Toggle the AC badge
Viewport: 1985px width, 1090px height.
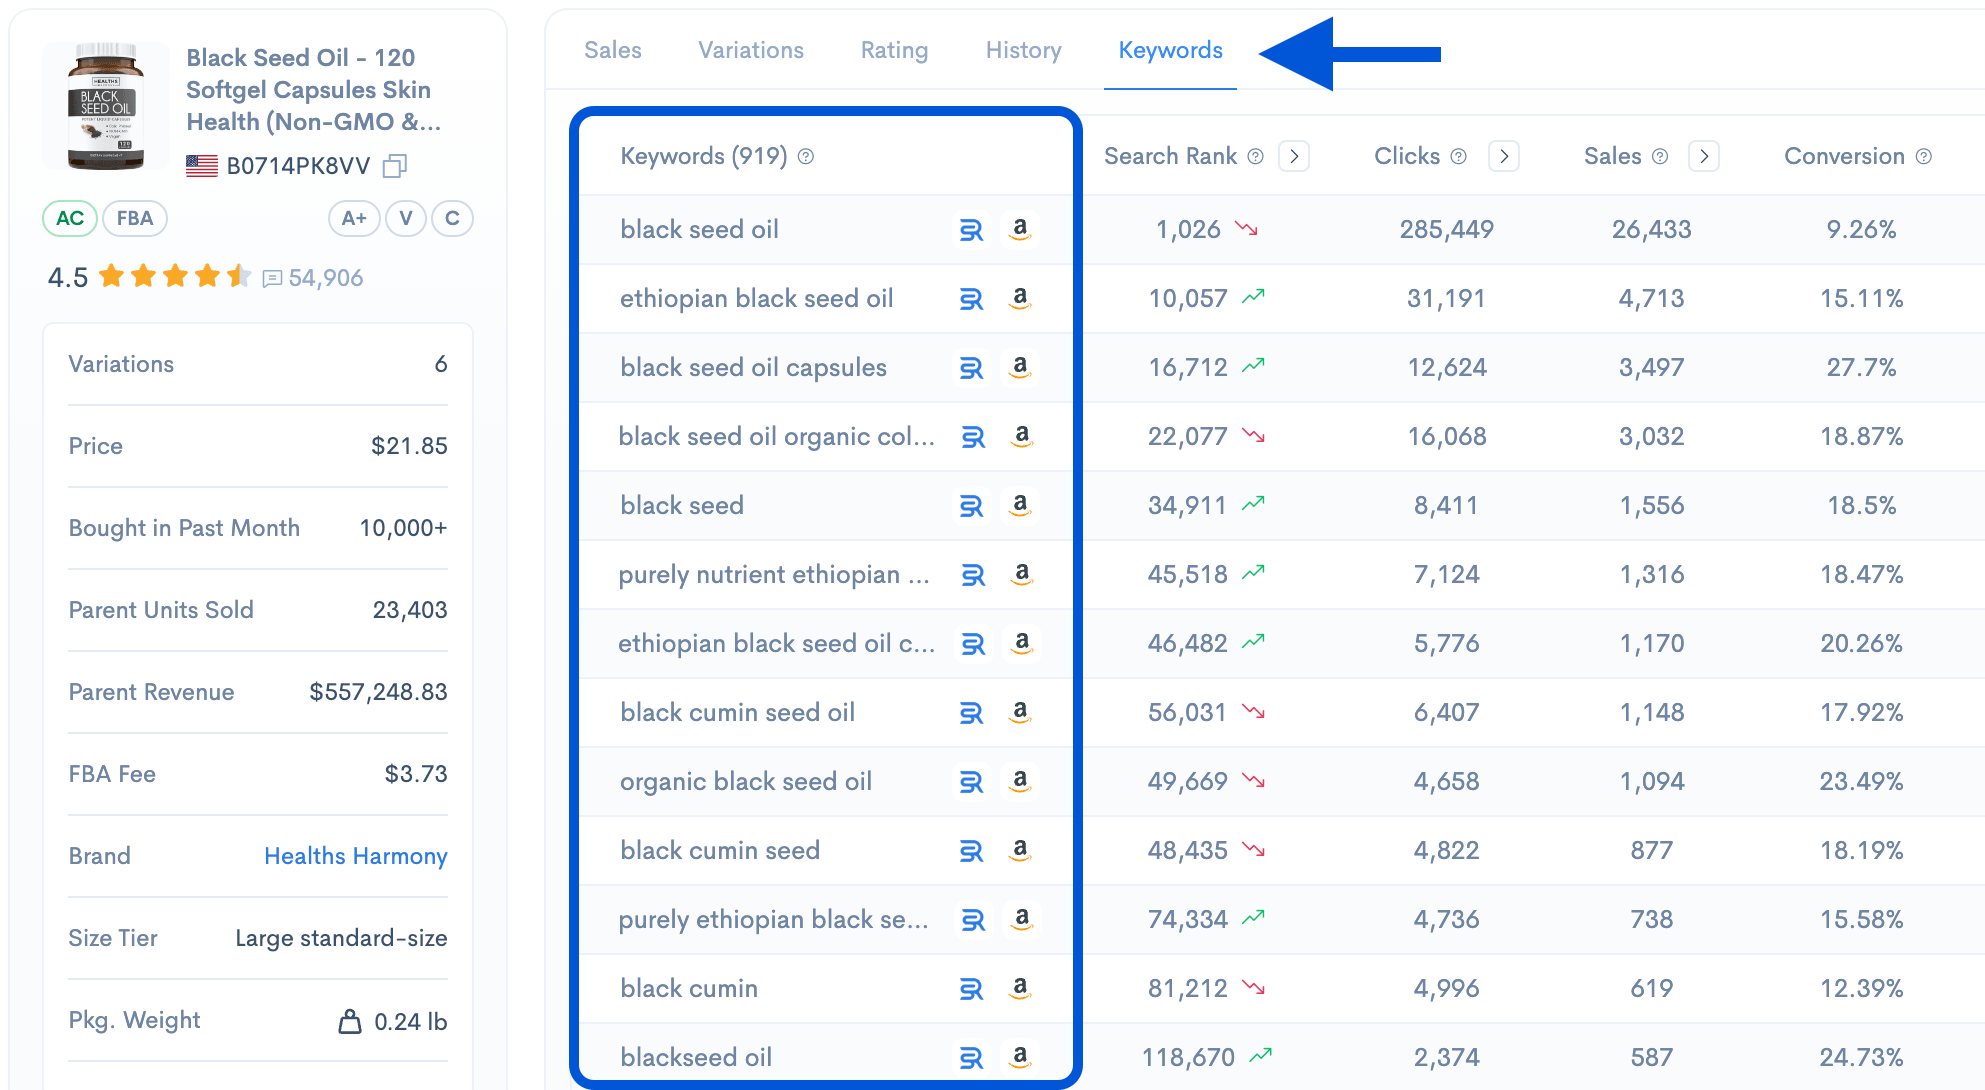tap(69, 219)
